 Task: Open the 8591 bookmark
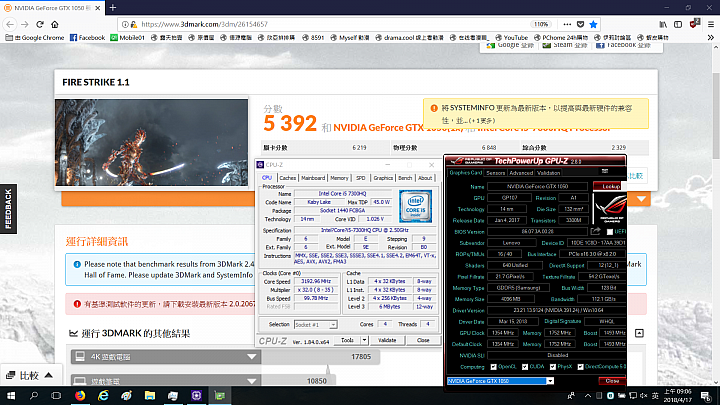313,38
